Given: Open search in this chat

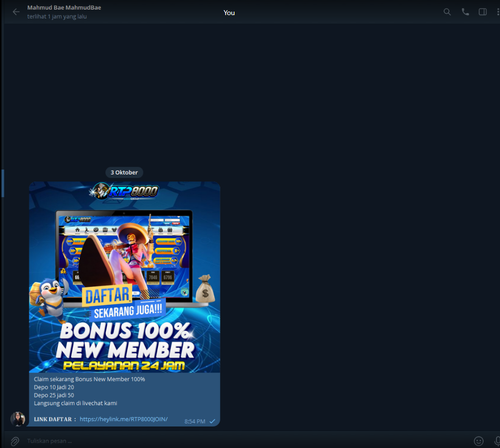Looking at the screenshot, I should coord(447,12).
